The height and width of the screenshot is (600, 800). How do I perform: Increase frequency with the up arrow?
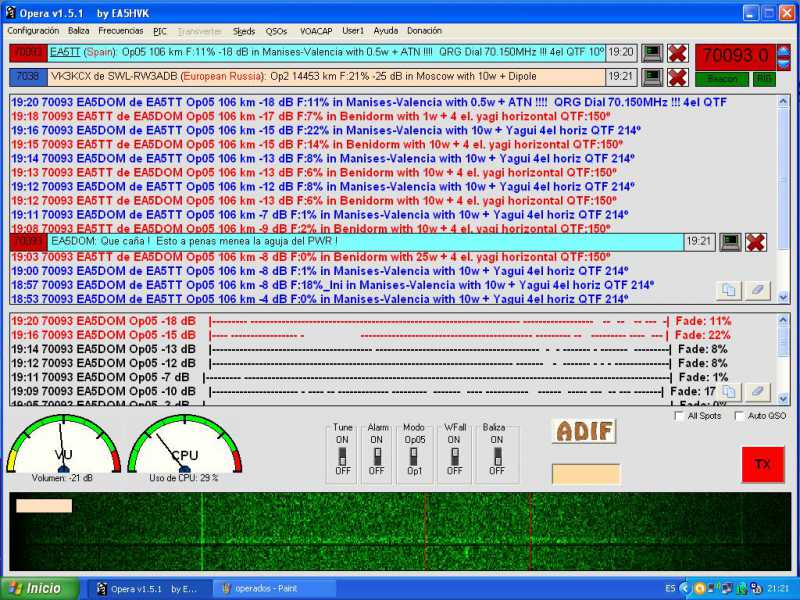click(x=783, y=48)
